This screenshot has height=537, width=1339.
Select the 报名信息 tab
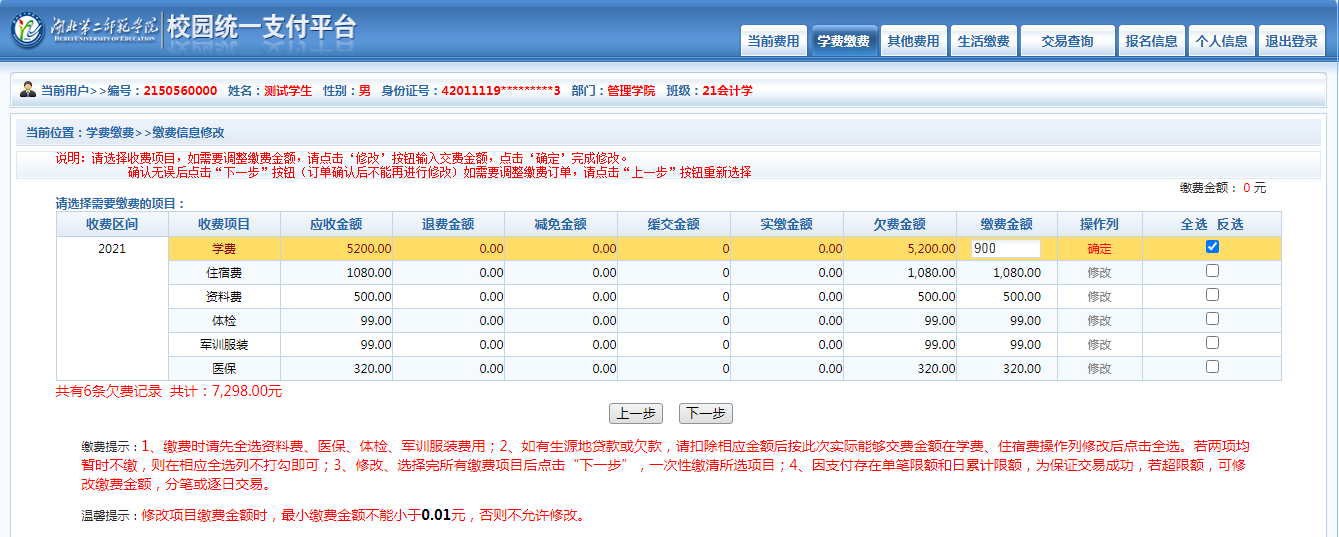[1151, 41]
